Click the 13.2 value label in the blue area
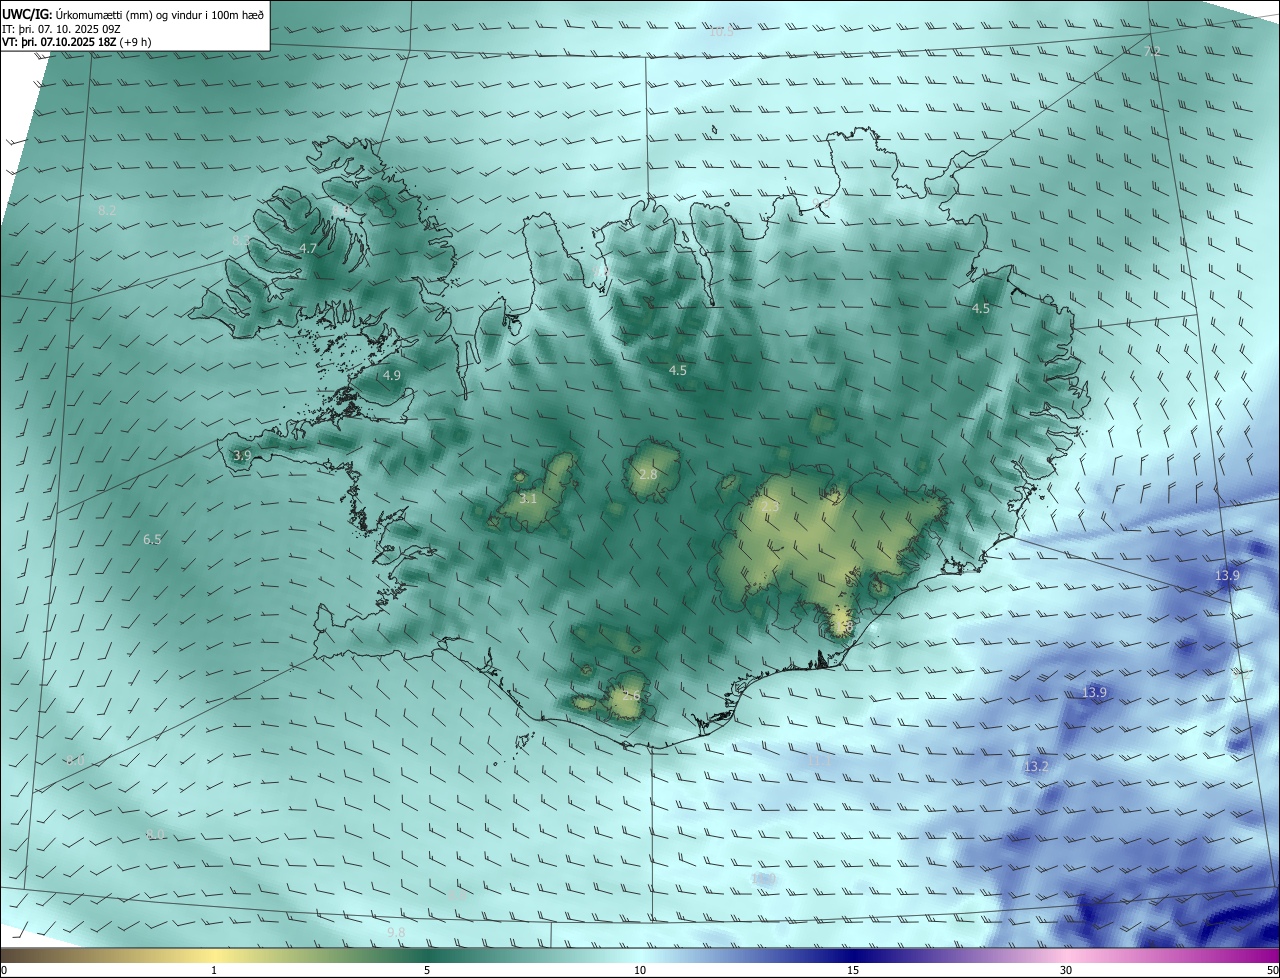1280x978 pixels. (1036, 767)
